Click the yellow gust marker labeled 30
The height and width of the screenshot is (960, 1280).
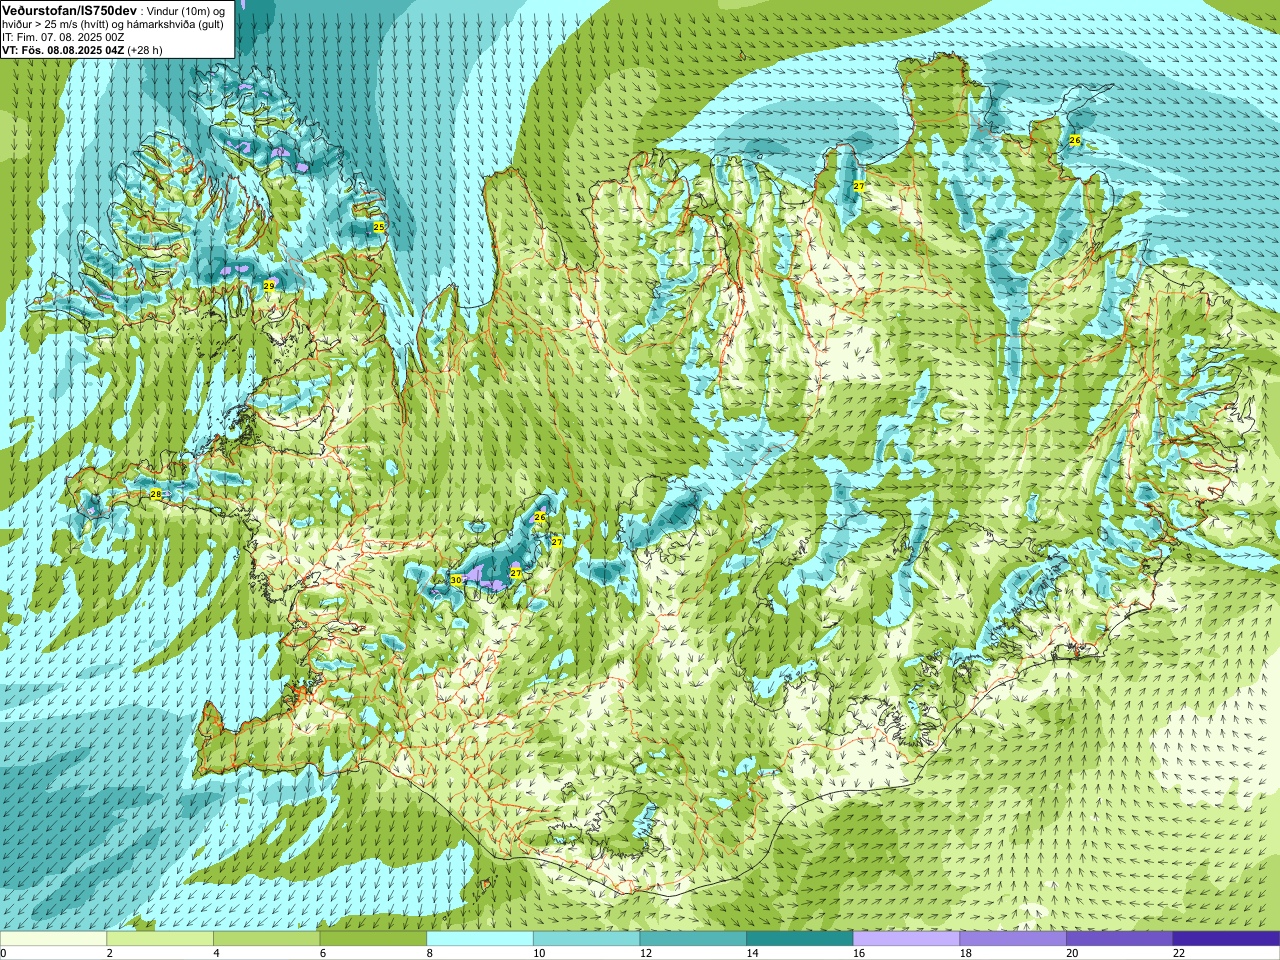[x=456, y=580]
